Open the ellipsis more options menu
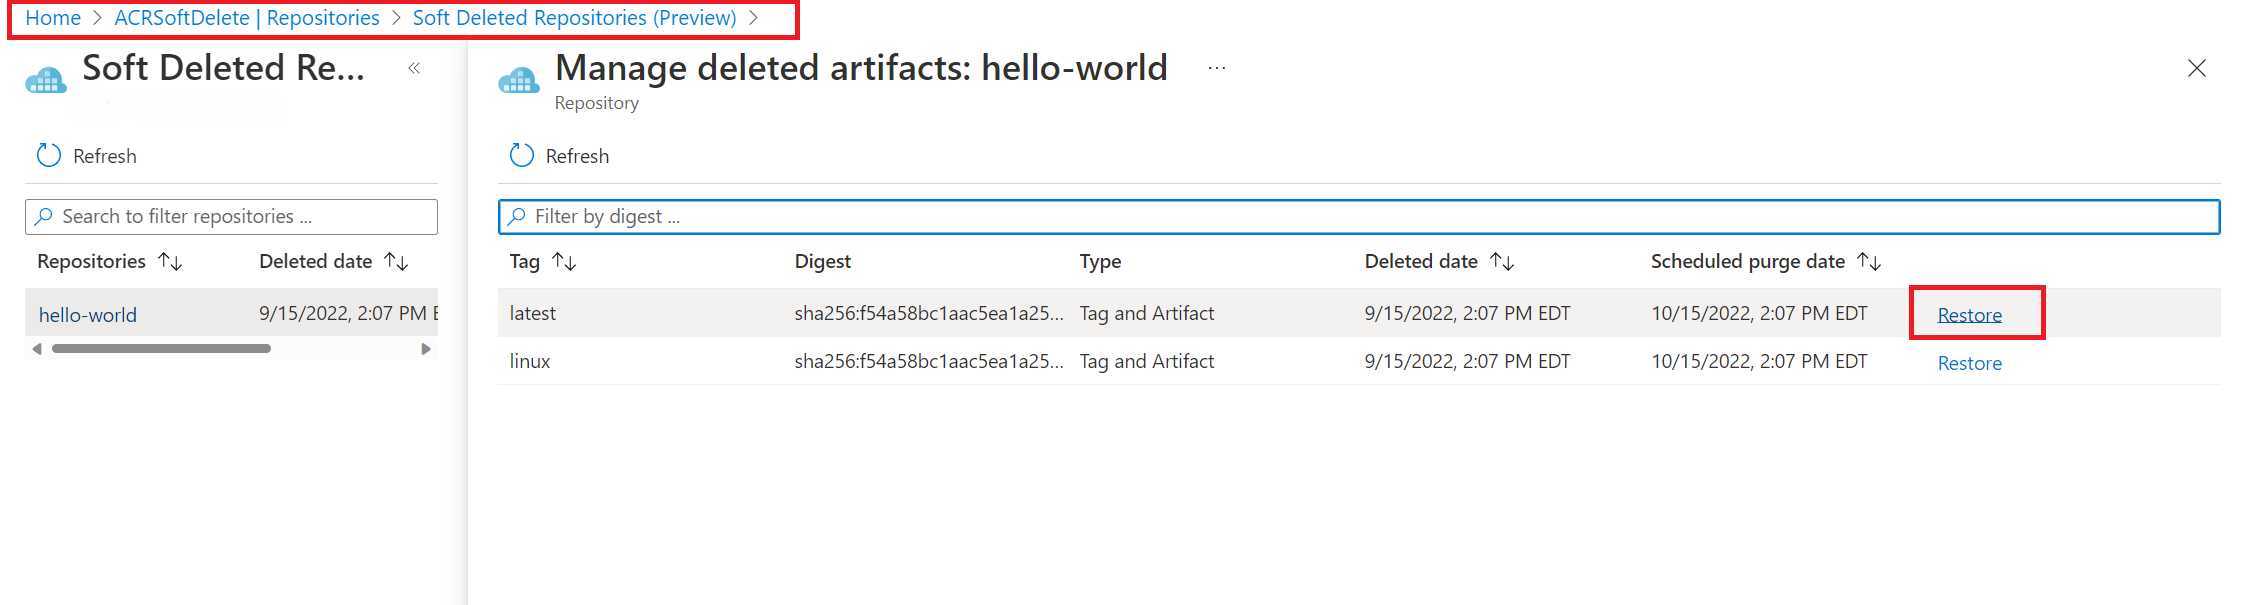The height and width of the screenshot is (605, 2243). (1216, 68)
